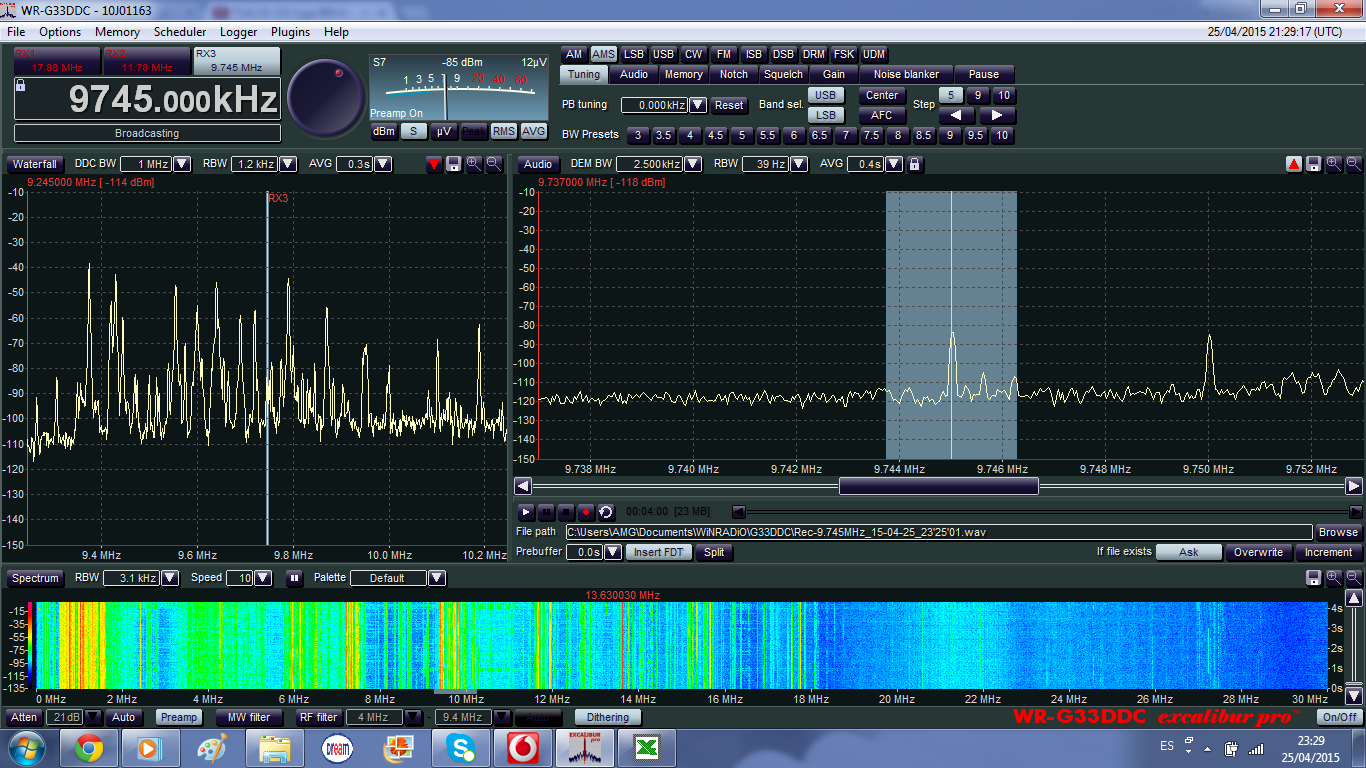Zoom out on the audio spectrum panel
Viewport: 1366px width, 768px height.
(x=1353, y=164)
